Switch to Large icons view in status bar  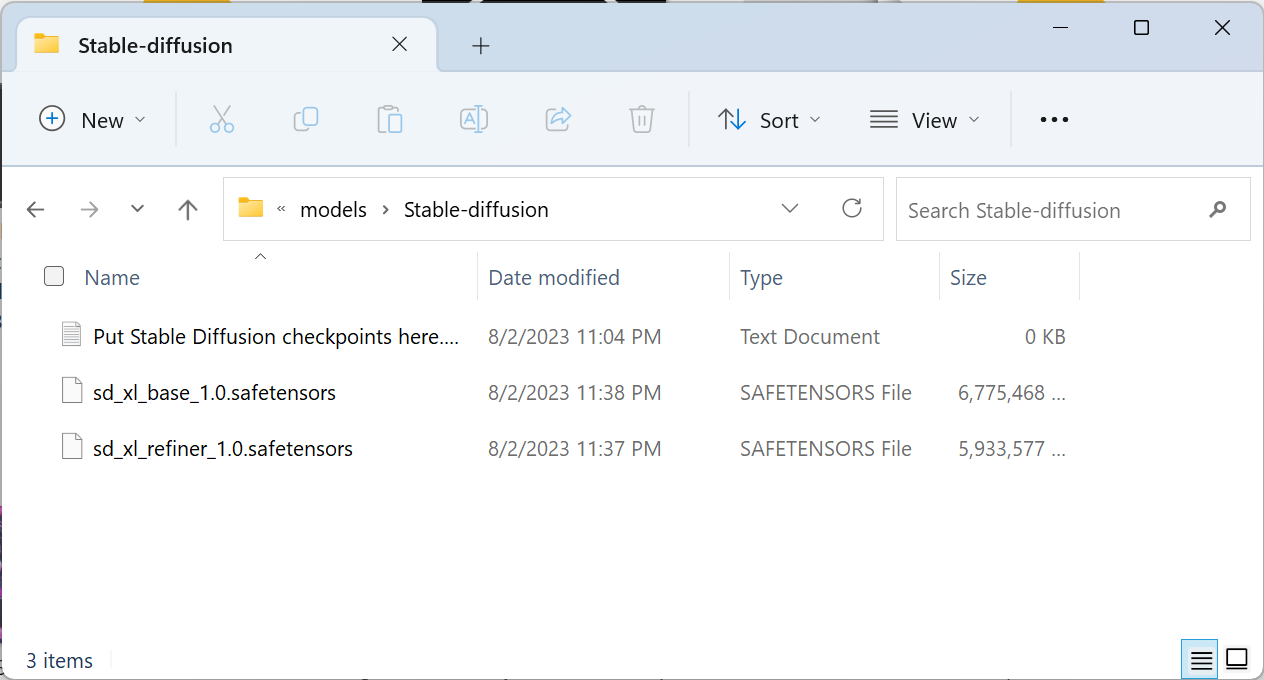1237,660
